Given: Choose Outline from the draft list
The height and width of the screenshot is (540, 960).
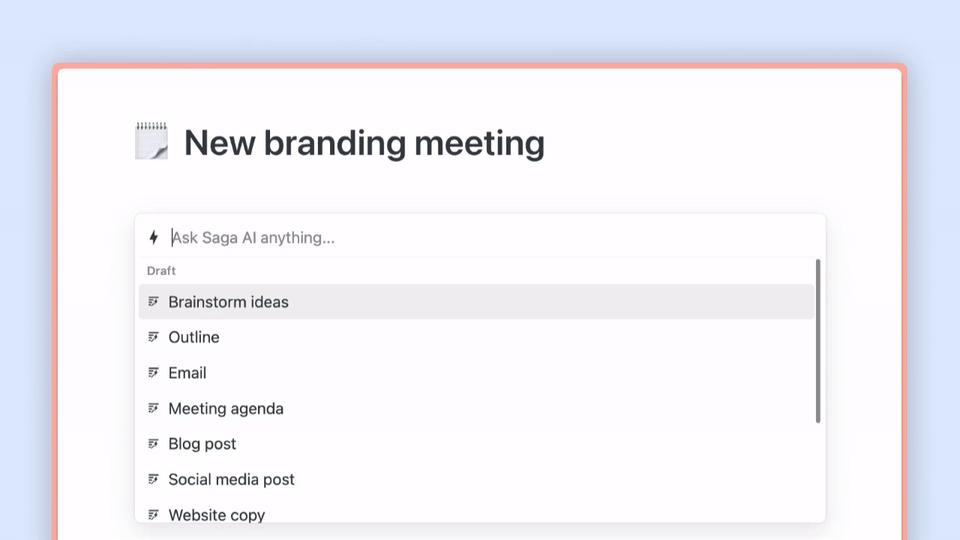Looking at the screenshot, I should [x=194, y=337].
